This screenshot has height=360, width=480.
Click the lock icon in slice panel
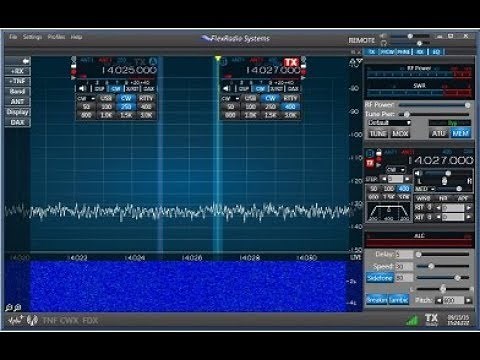point(379,153)
